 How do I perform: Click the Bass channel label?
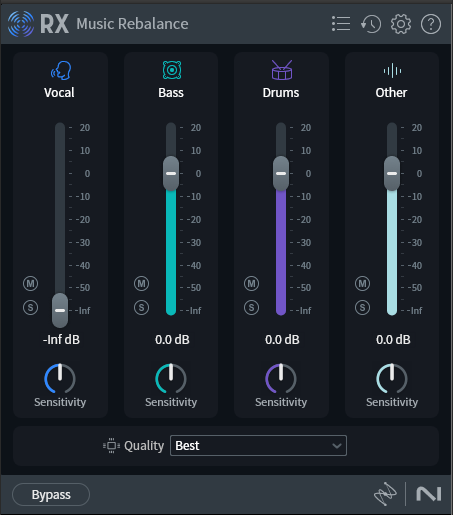pos(171,93)
